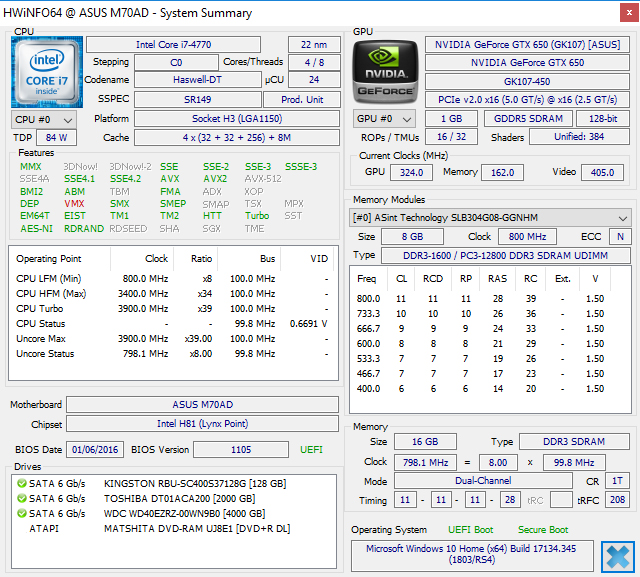Click the SSE4.2 feature flag

tap(125, 179)
